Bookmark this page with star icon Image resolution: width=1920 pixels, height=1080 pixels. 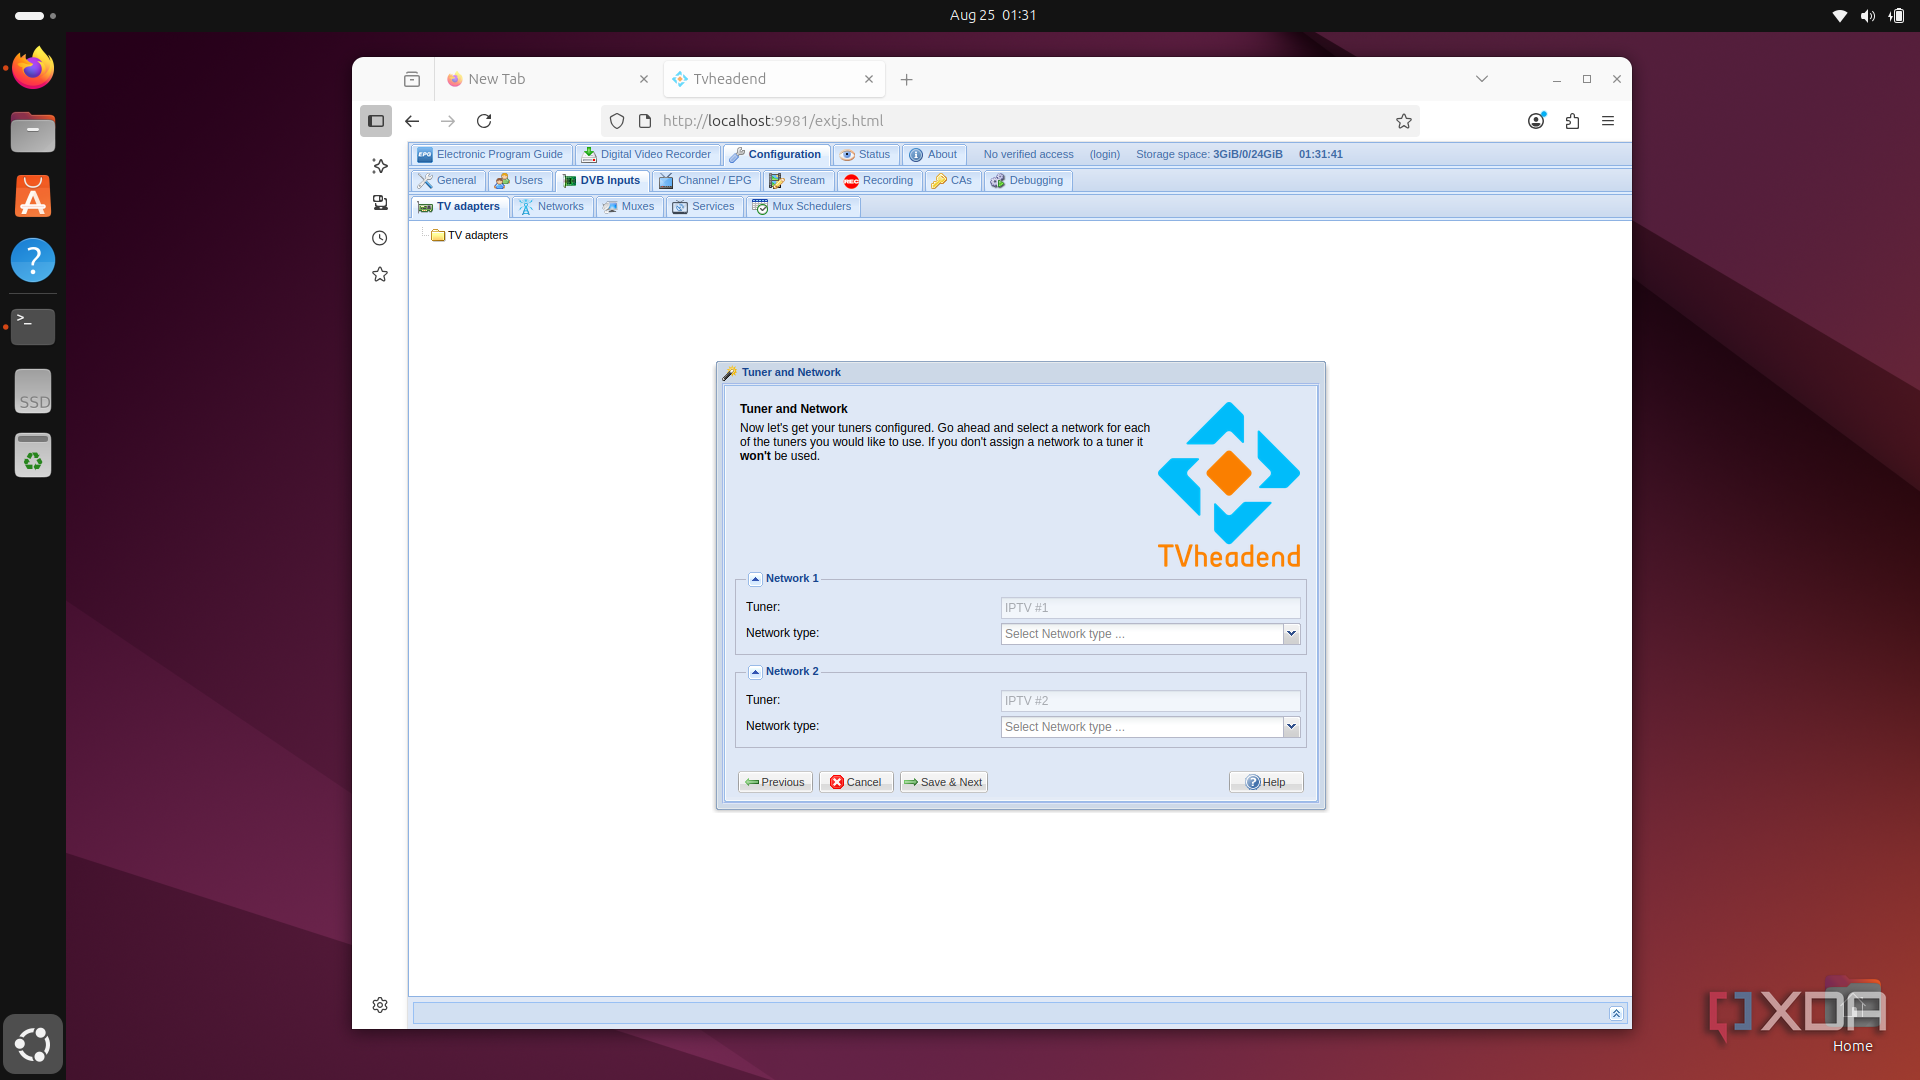point(1404,121)
